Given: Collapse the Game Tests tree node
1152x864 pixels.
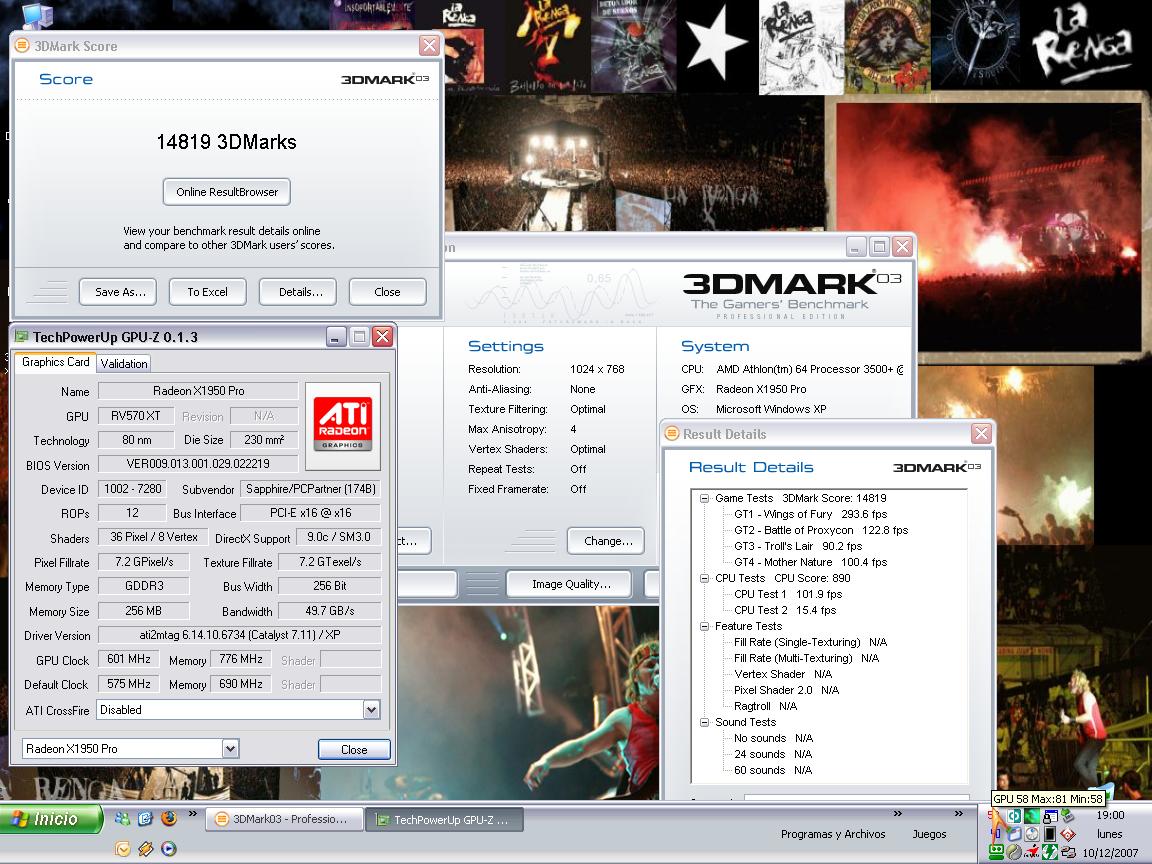Looking at the screenshot, I should click(x=704, y=498).
